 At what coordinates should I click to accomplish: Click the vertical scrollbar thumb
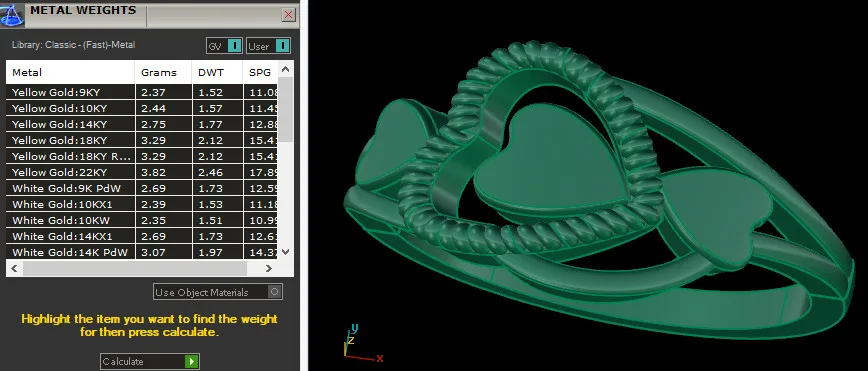tap(286, 110)
